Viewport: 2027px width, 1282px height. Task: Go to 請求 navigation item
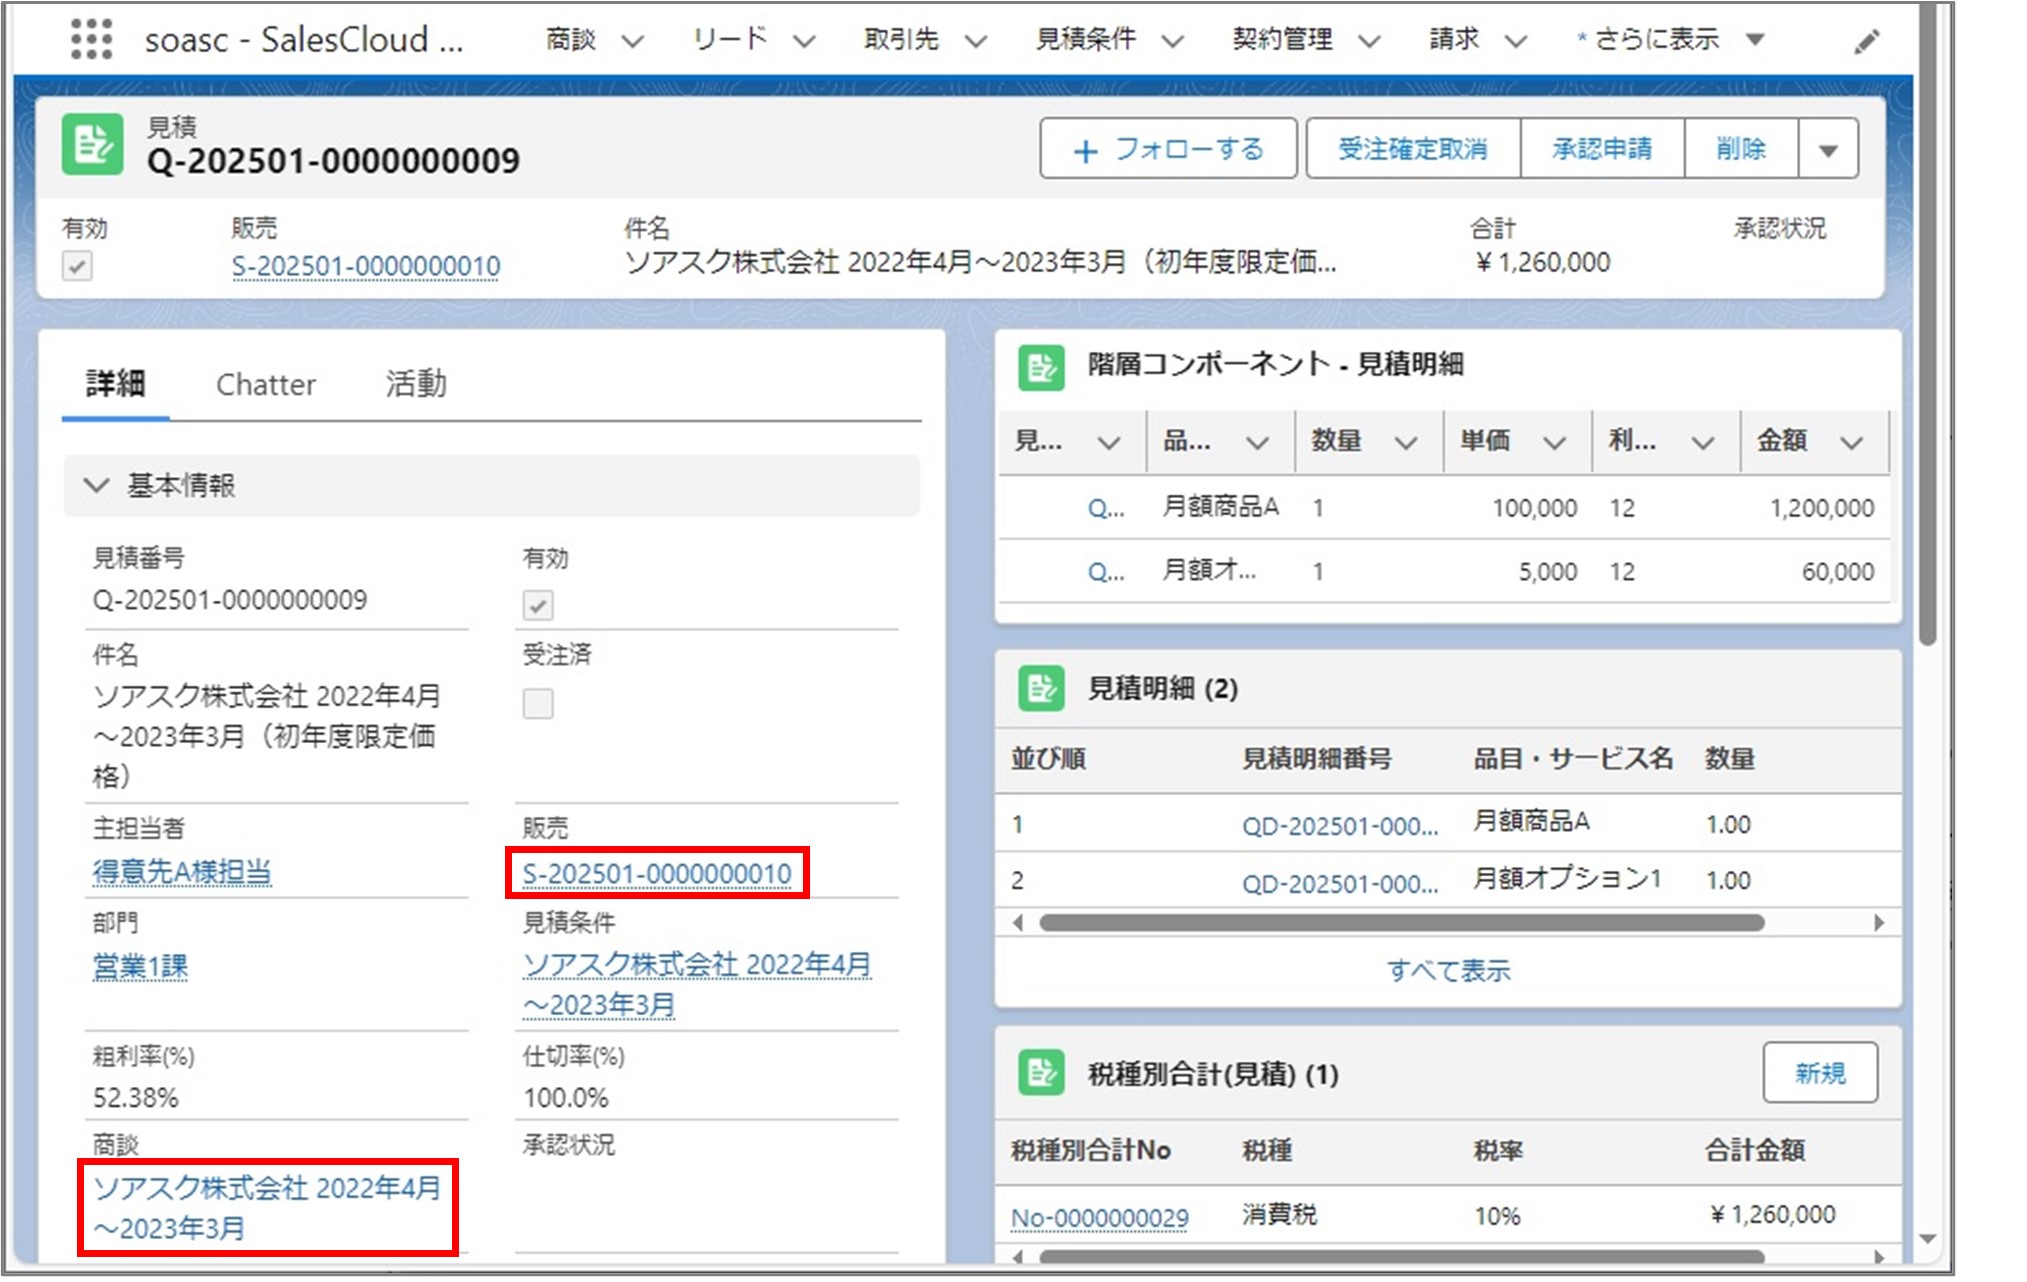[x=1454, y=39]
